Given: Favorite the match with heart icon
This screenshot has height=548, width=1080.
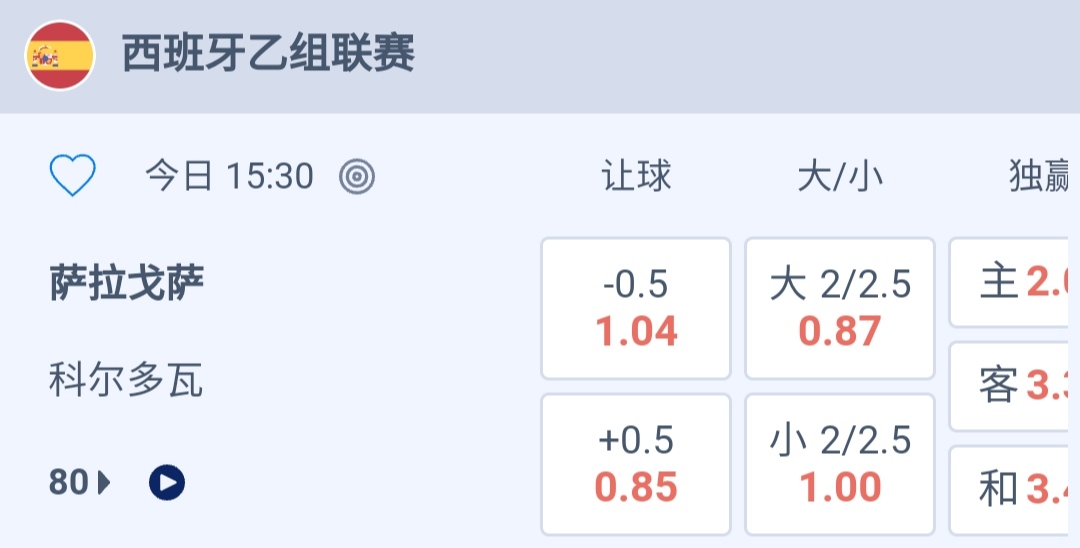Looking at the screenshot, I should (72, 177).
